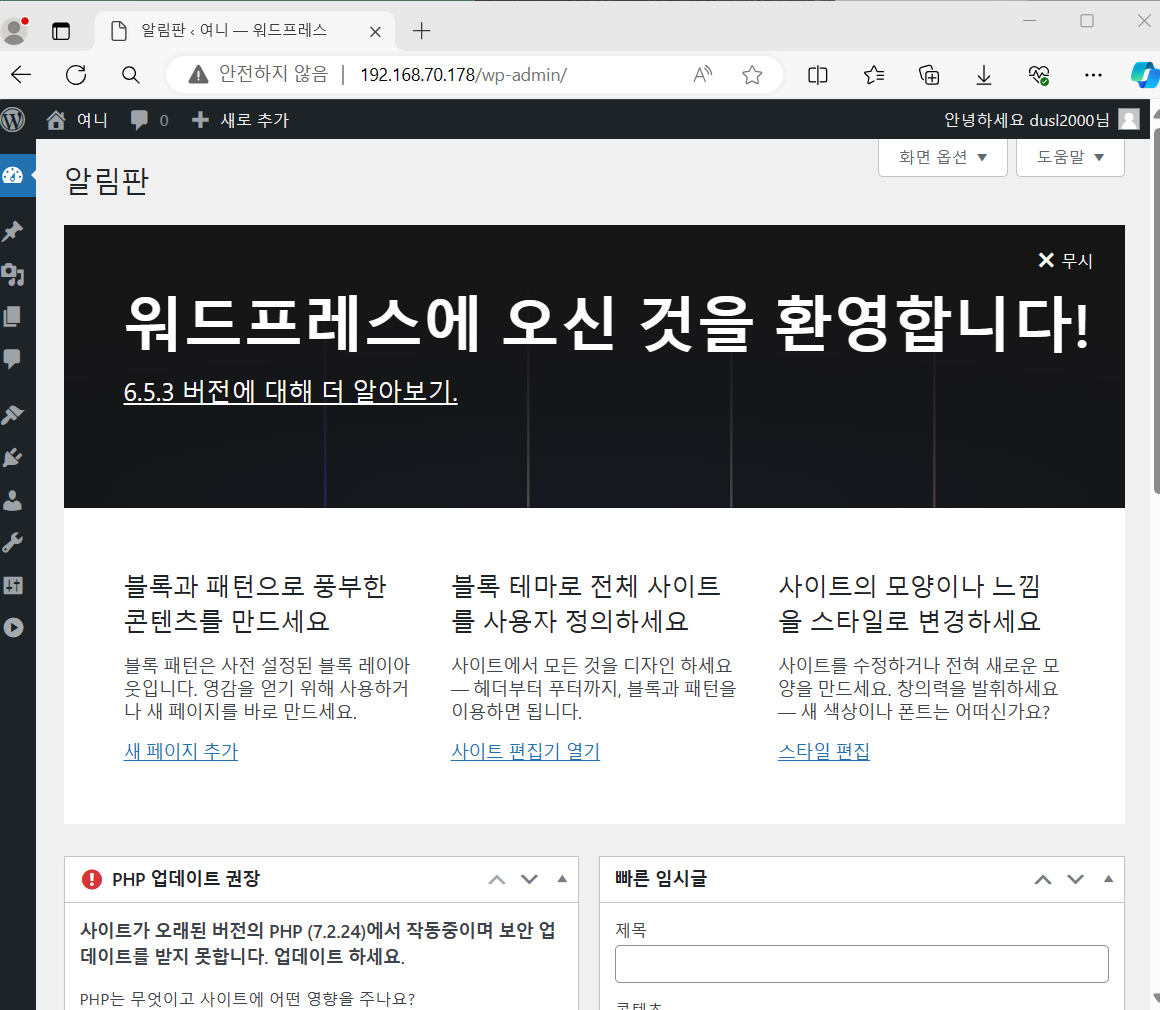Screen dimensions: 1160x1010
Task: Visit site via home icon 여니
Action: tap(77, 120)
